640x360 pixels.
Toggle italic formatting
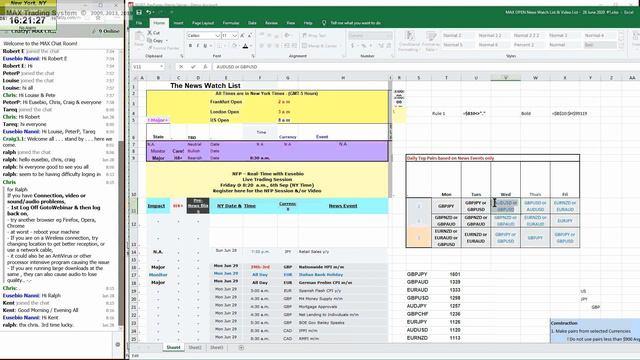click(198, 46)
